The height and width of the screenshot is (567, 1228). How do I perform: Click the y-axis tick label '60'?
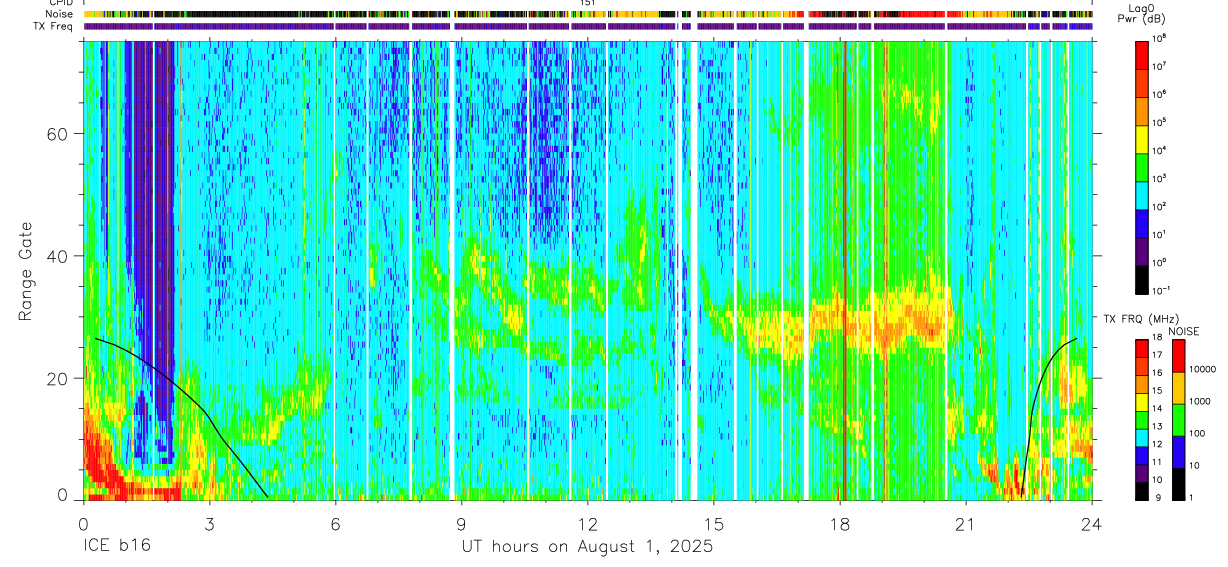[60, 134]
